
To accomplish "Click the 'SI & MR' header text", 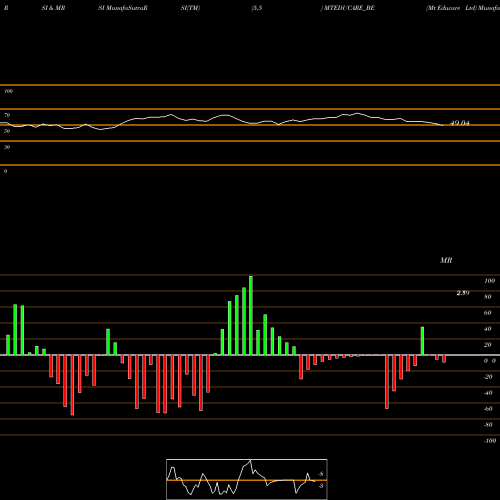I will point(53,8).
